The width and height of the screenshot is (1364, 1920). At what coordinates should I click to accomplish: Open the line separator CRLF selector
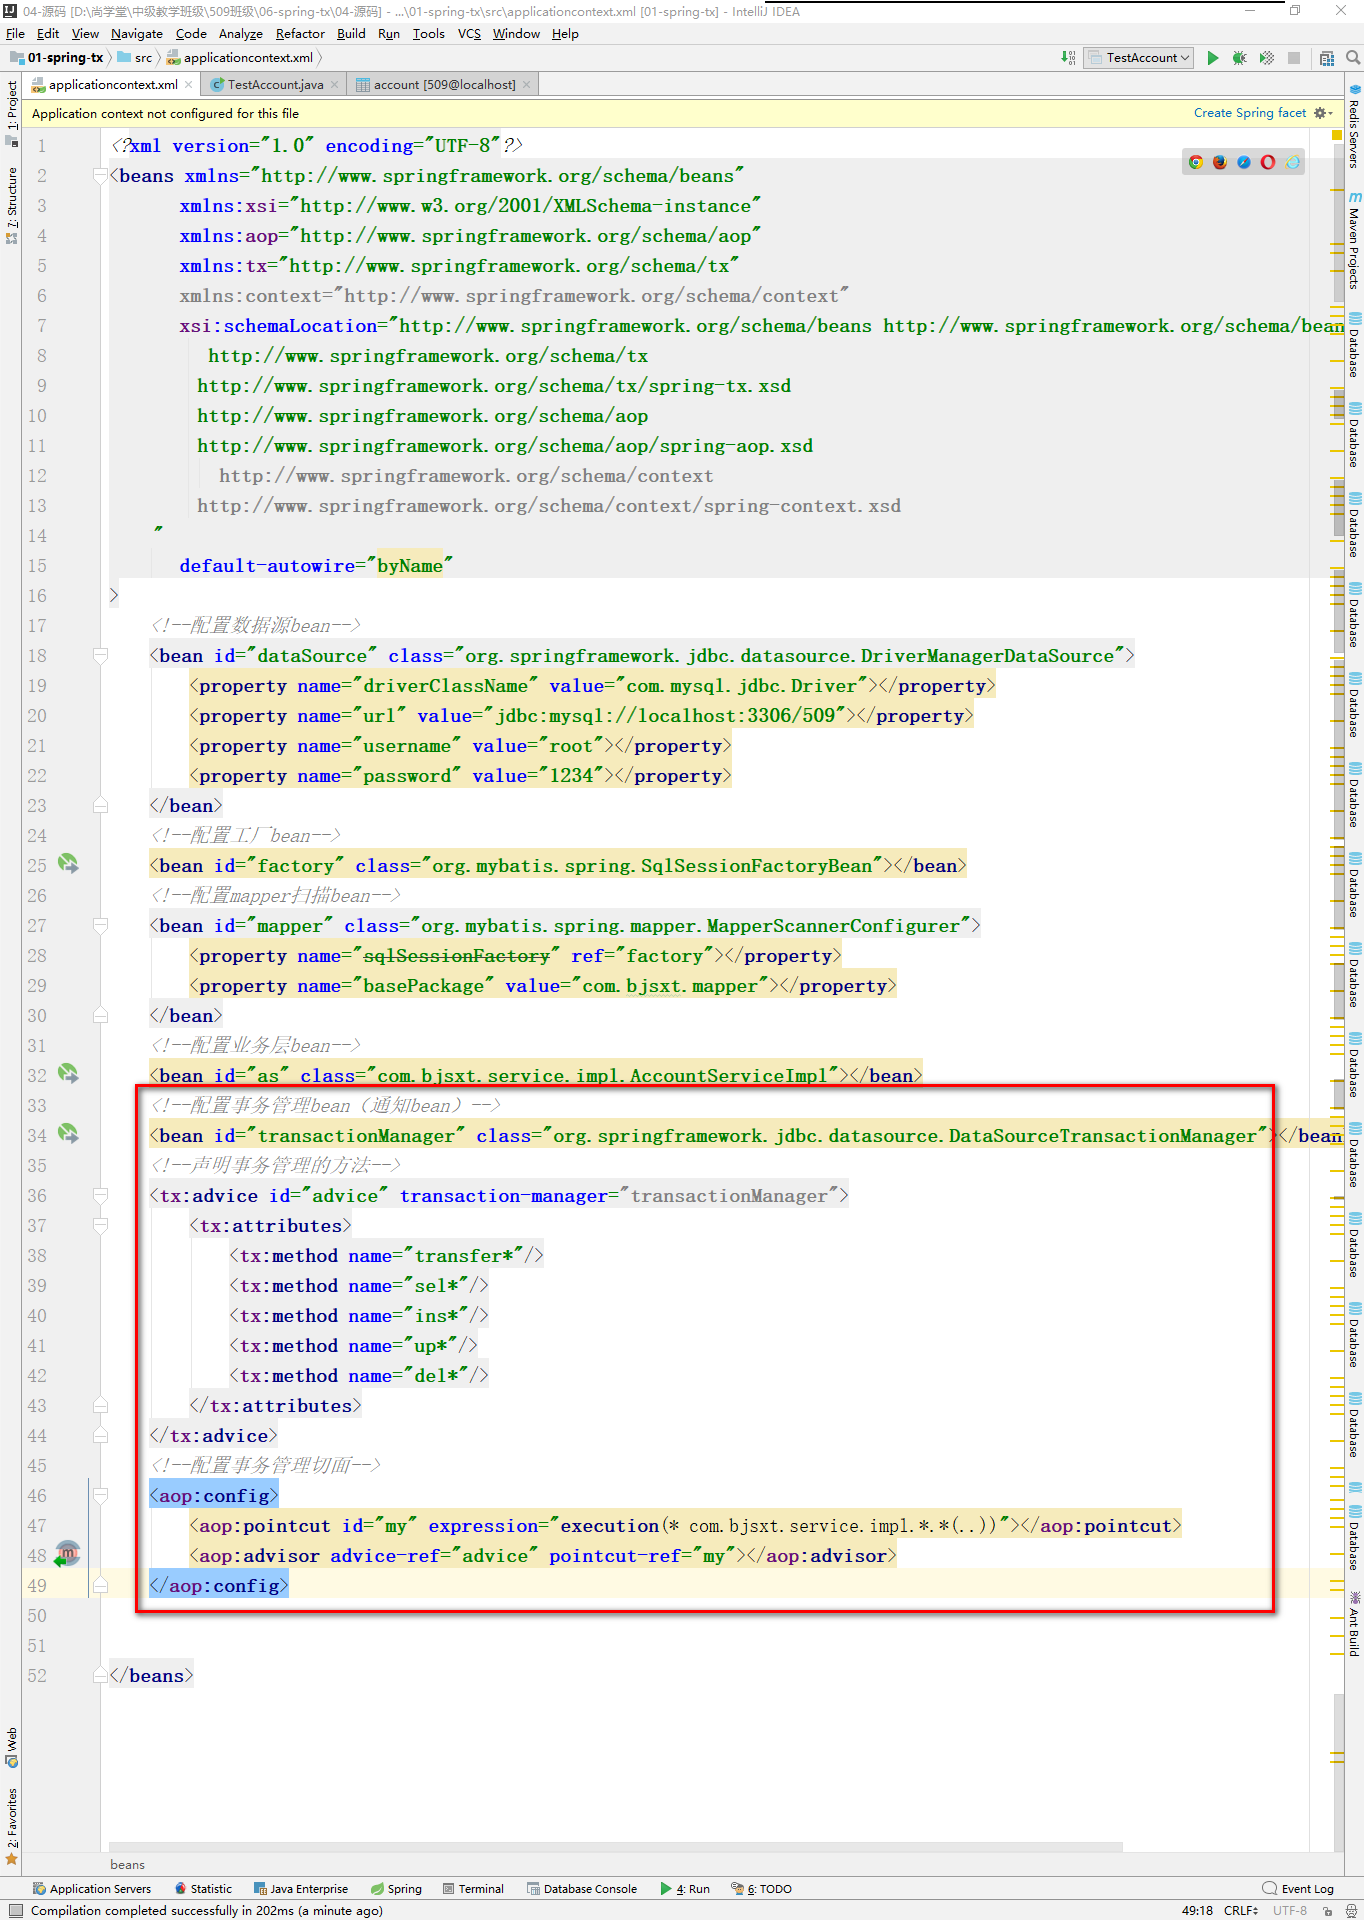(x=1241, y=1910)
